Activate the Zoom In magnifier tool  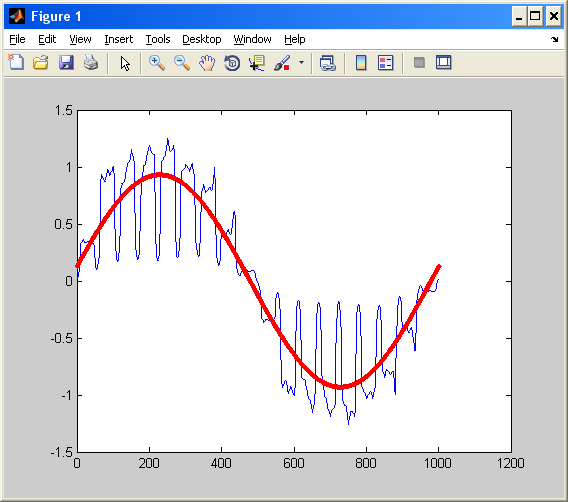[x=157, y=63]
